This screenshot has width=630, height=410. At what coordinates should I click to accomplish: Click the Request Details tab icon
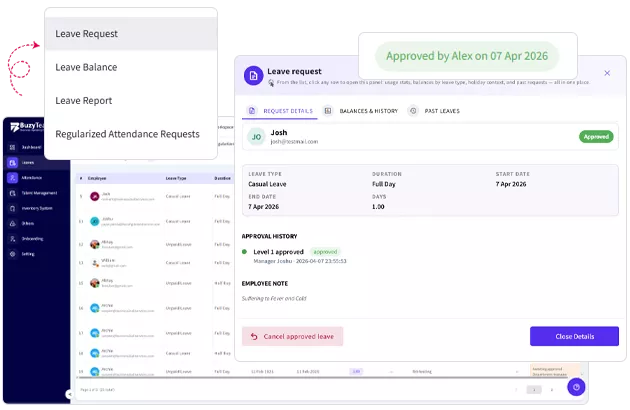tap(252, 111)
